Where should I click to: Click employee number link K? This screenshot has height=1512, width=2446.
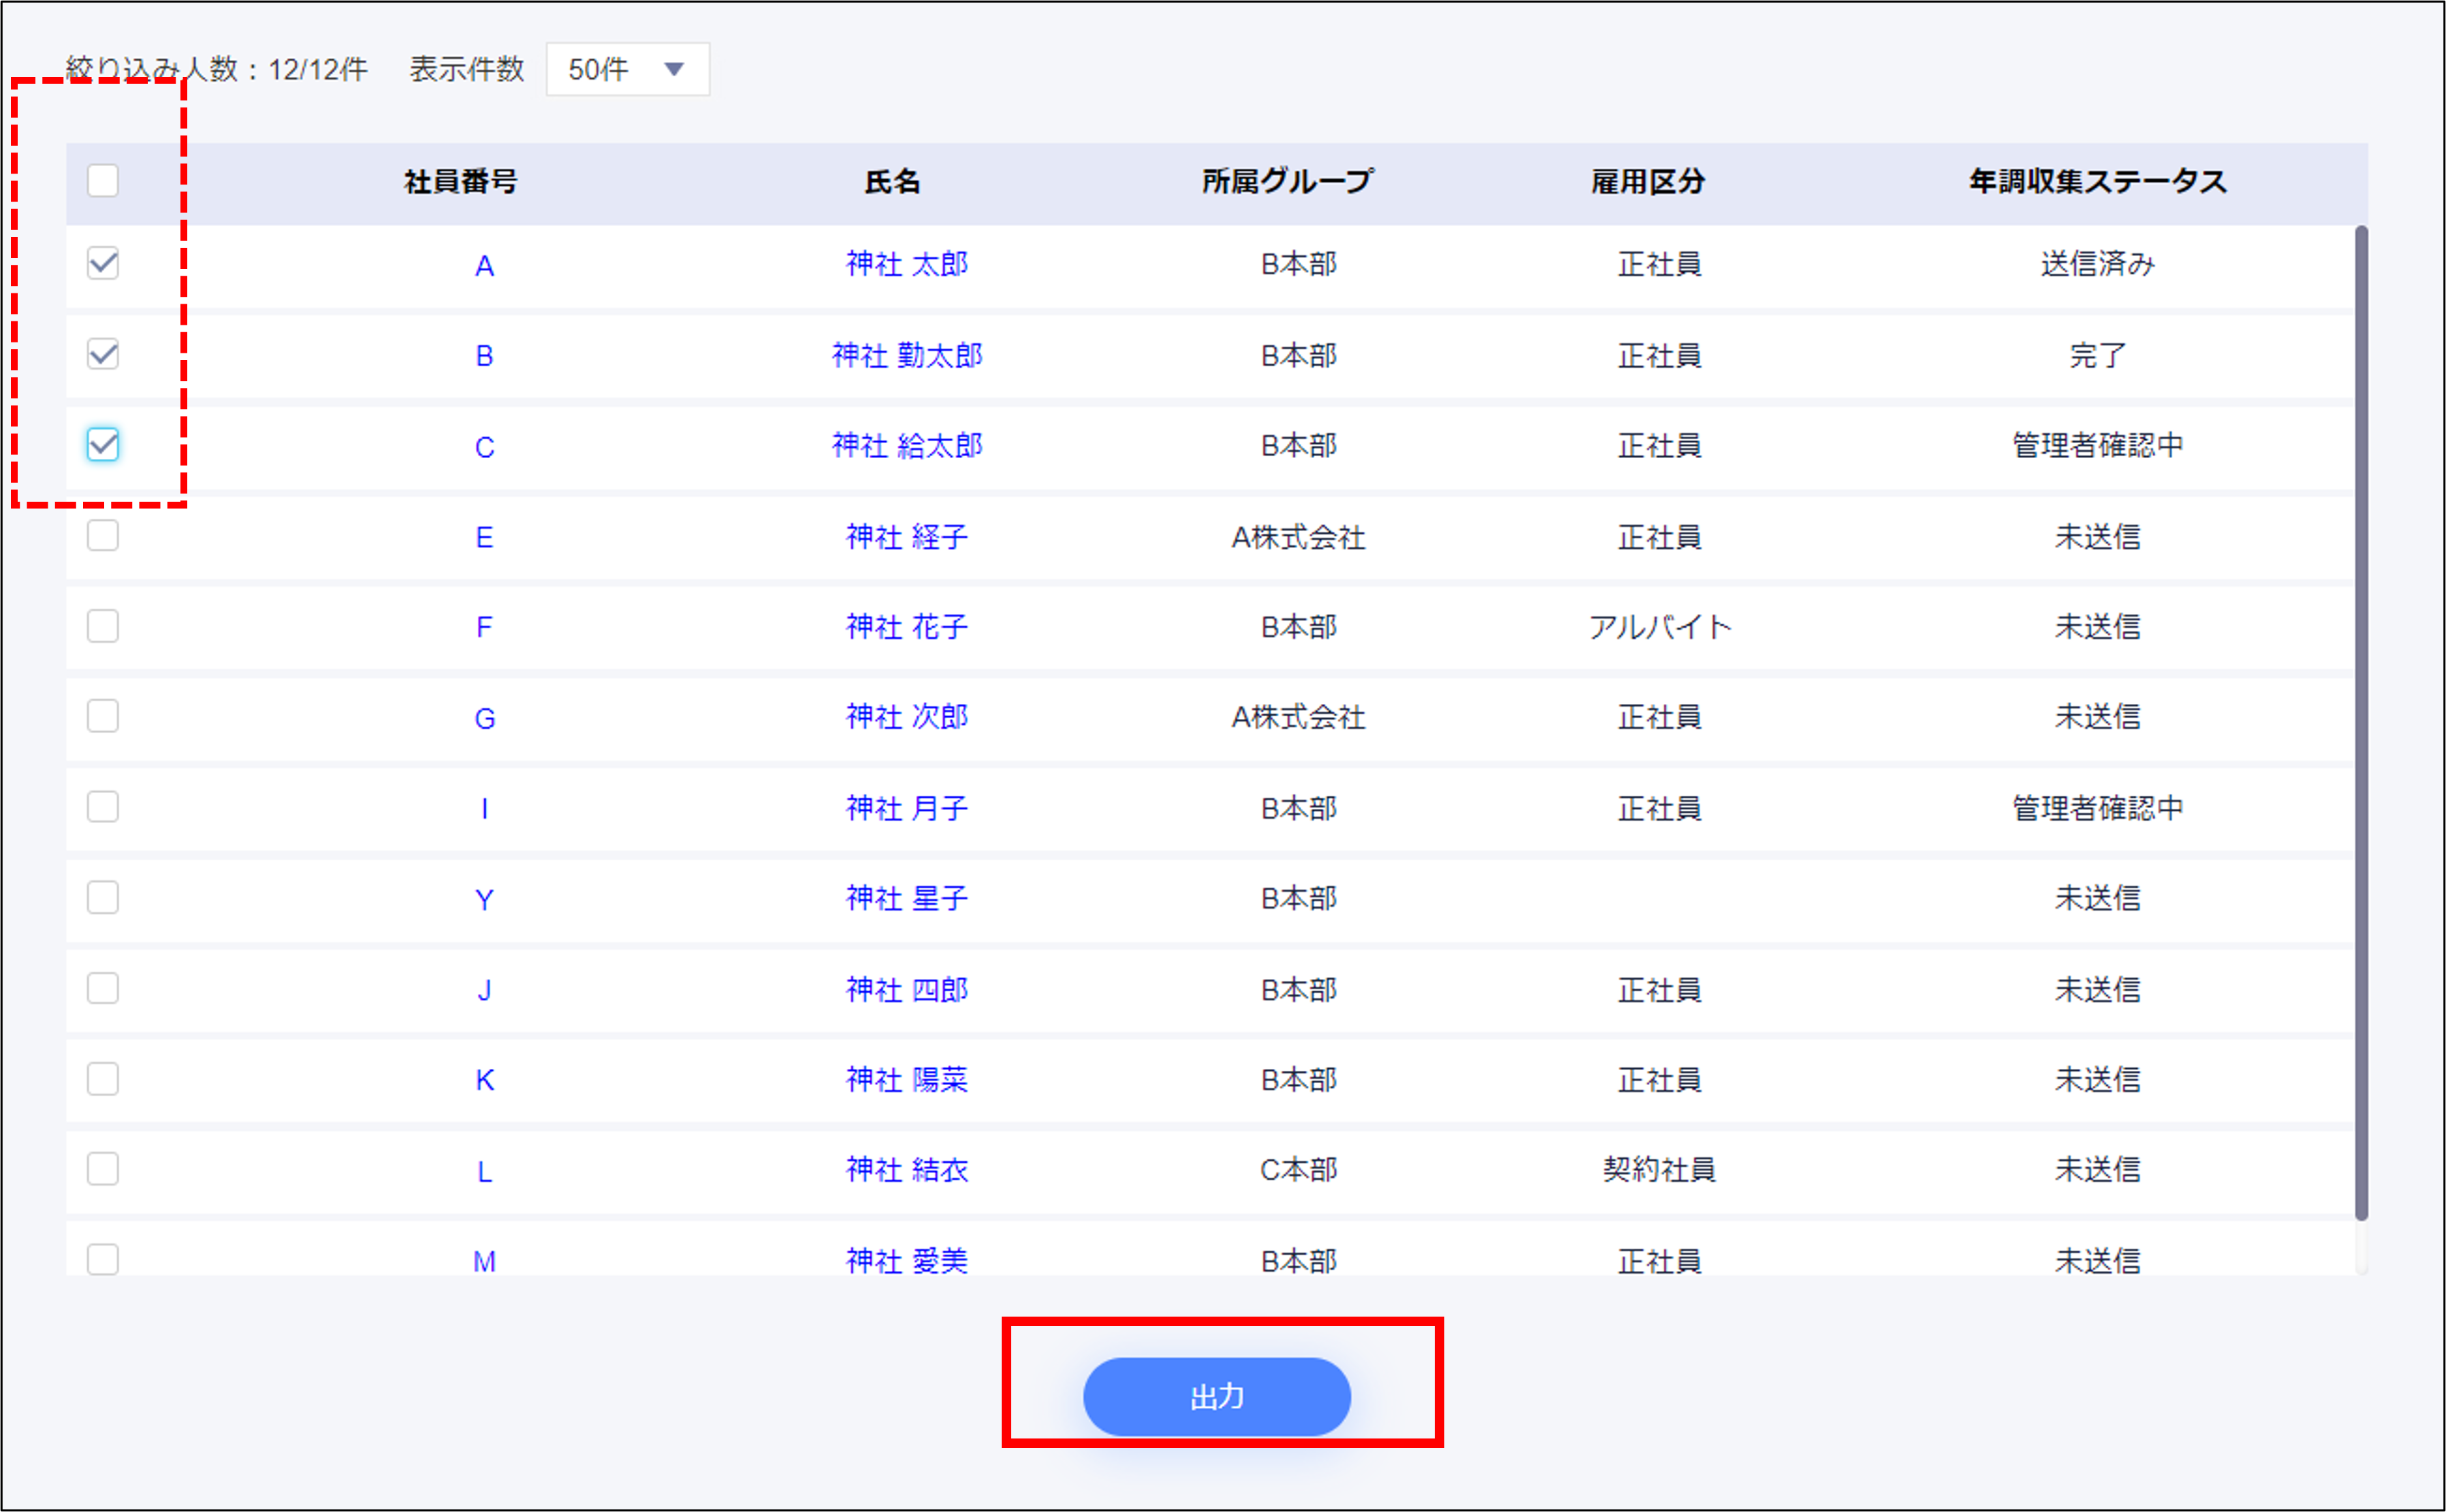point(484,1080)
